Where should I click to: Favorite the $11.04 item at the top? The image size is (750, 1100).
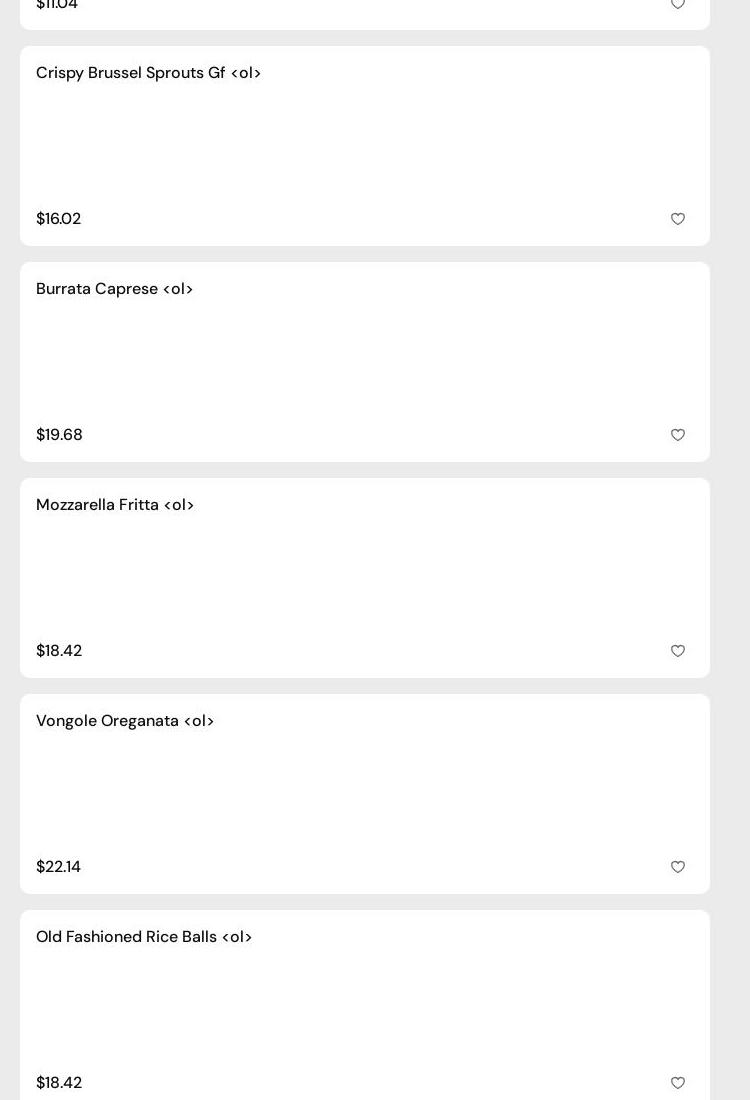point(678,5)
